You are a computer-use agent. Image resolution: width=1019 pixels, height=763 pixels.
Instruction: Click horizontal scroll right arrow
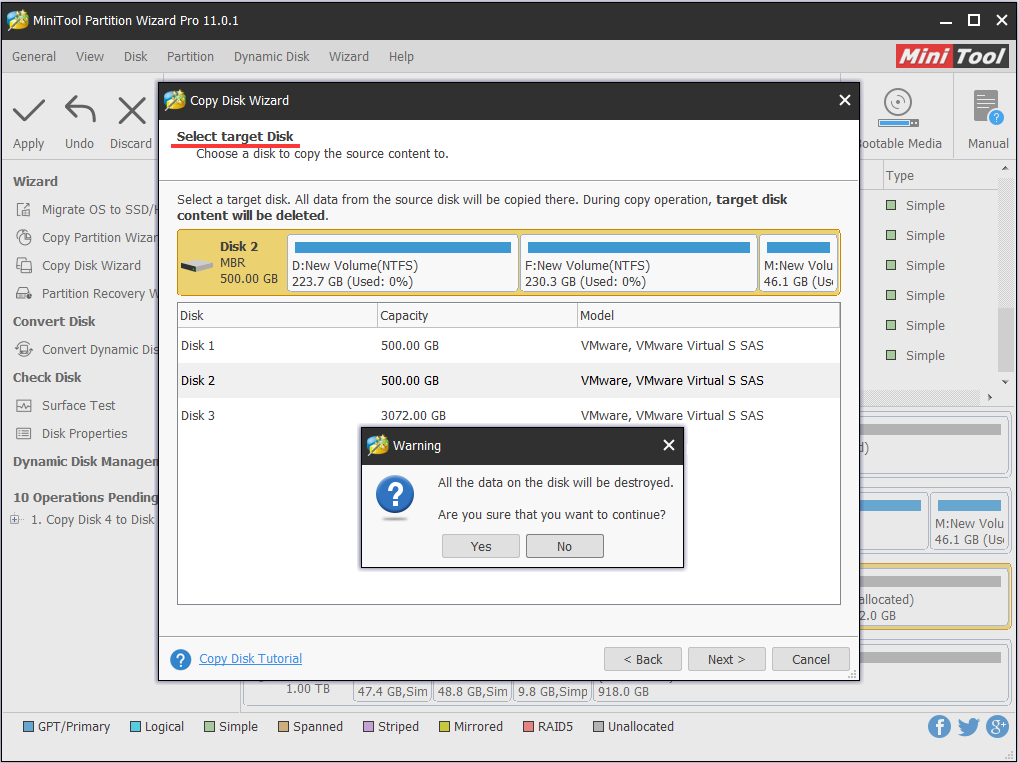tap(990, 397)
